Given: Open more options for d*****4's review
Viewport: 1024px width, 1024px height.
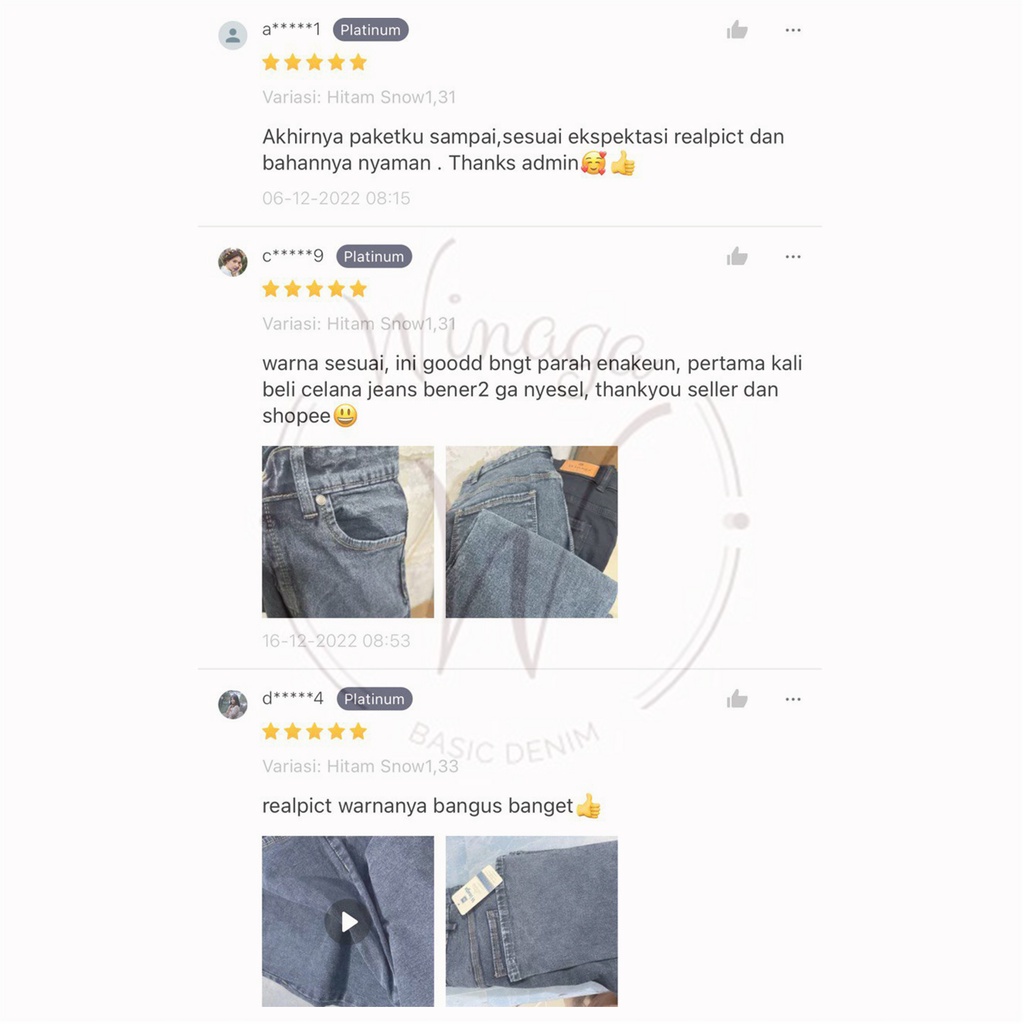Looking at the screenshot, I should point(793,699).
